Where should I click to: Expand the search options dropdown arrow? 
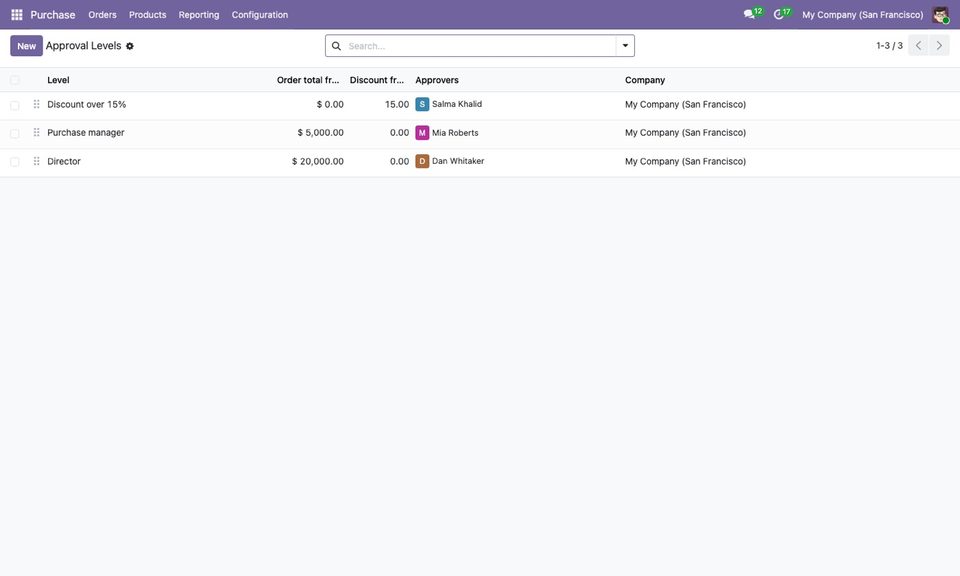[x=625, y=46]
